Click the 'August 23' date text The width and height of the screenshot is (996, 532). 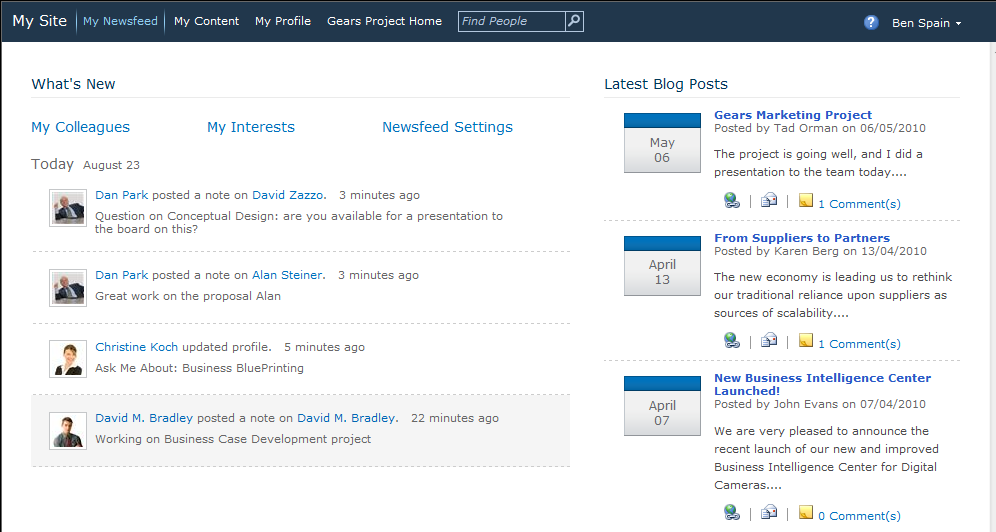click(111, 165)
